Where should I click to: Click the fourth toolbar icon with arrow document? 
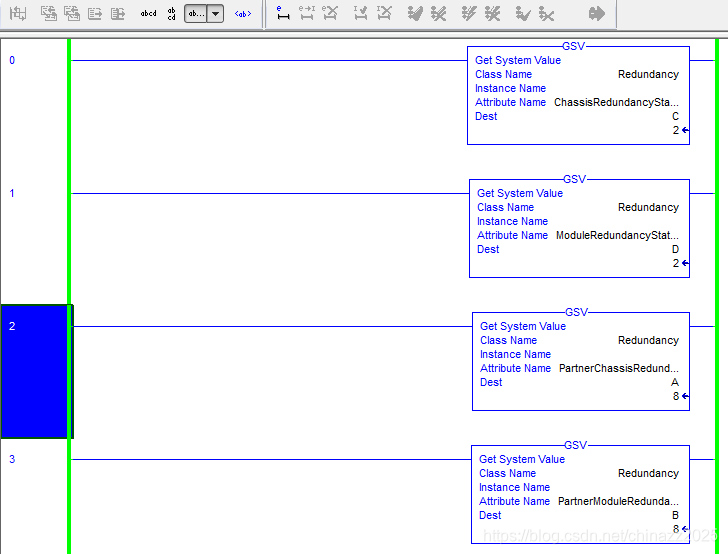(x=95, y=13)
